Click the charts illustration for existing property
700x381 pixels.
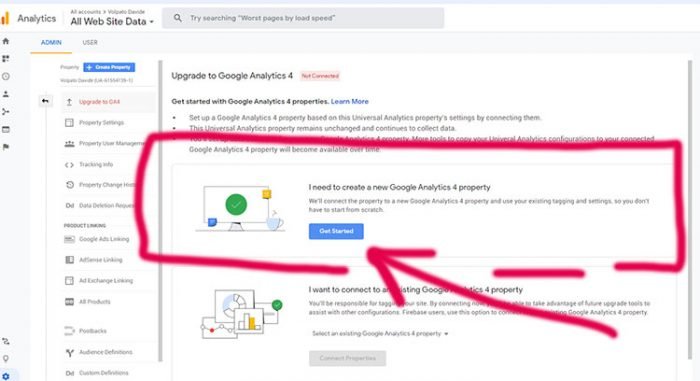[x=242, y=314]
